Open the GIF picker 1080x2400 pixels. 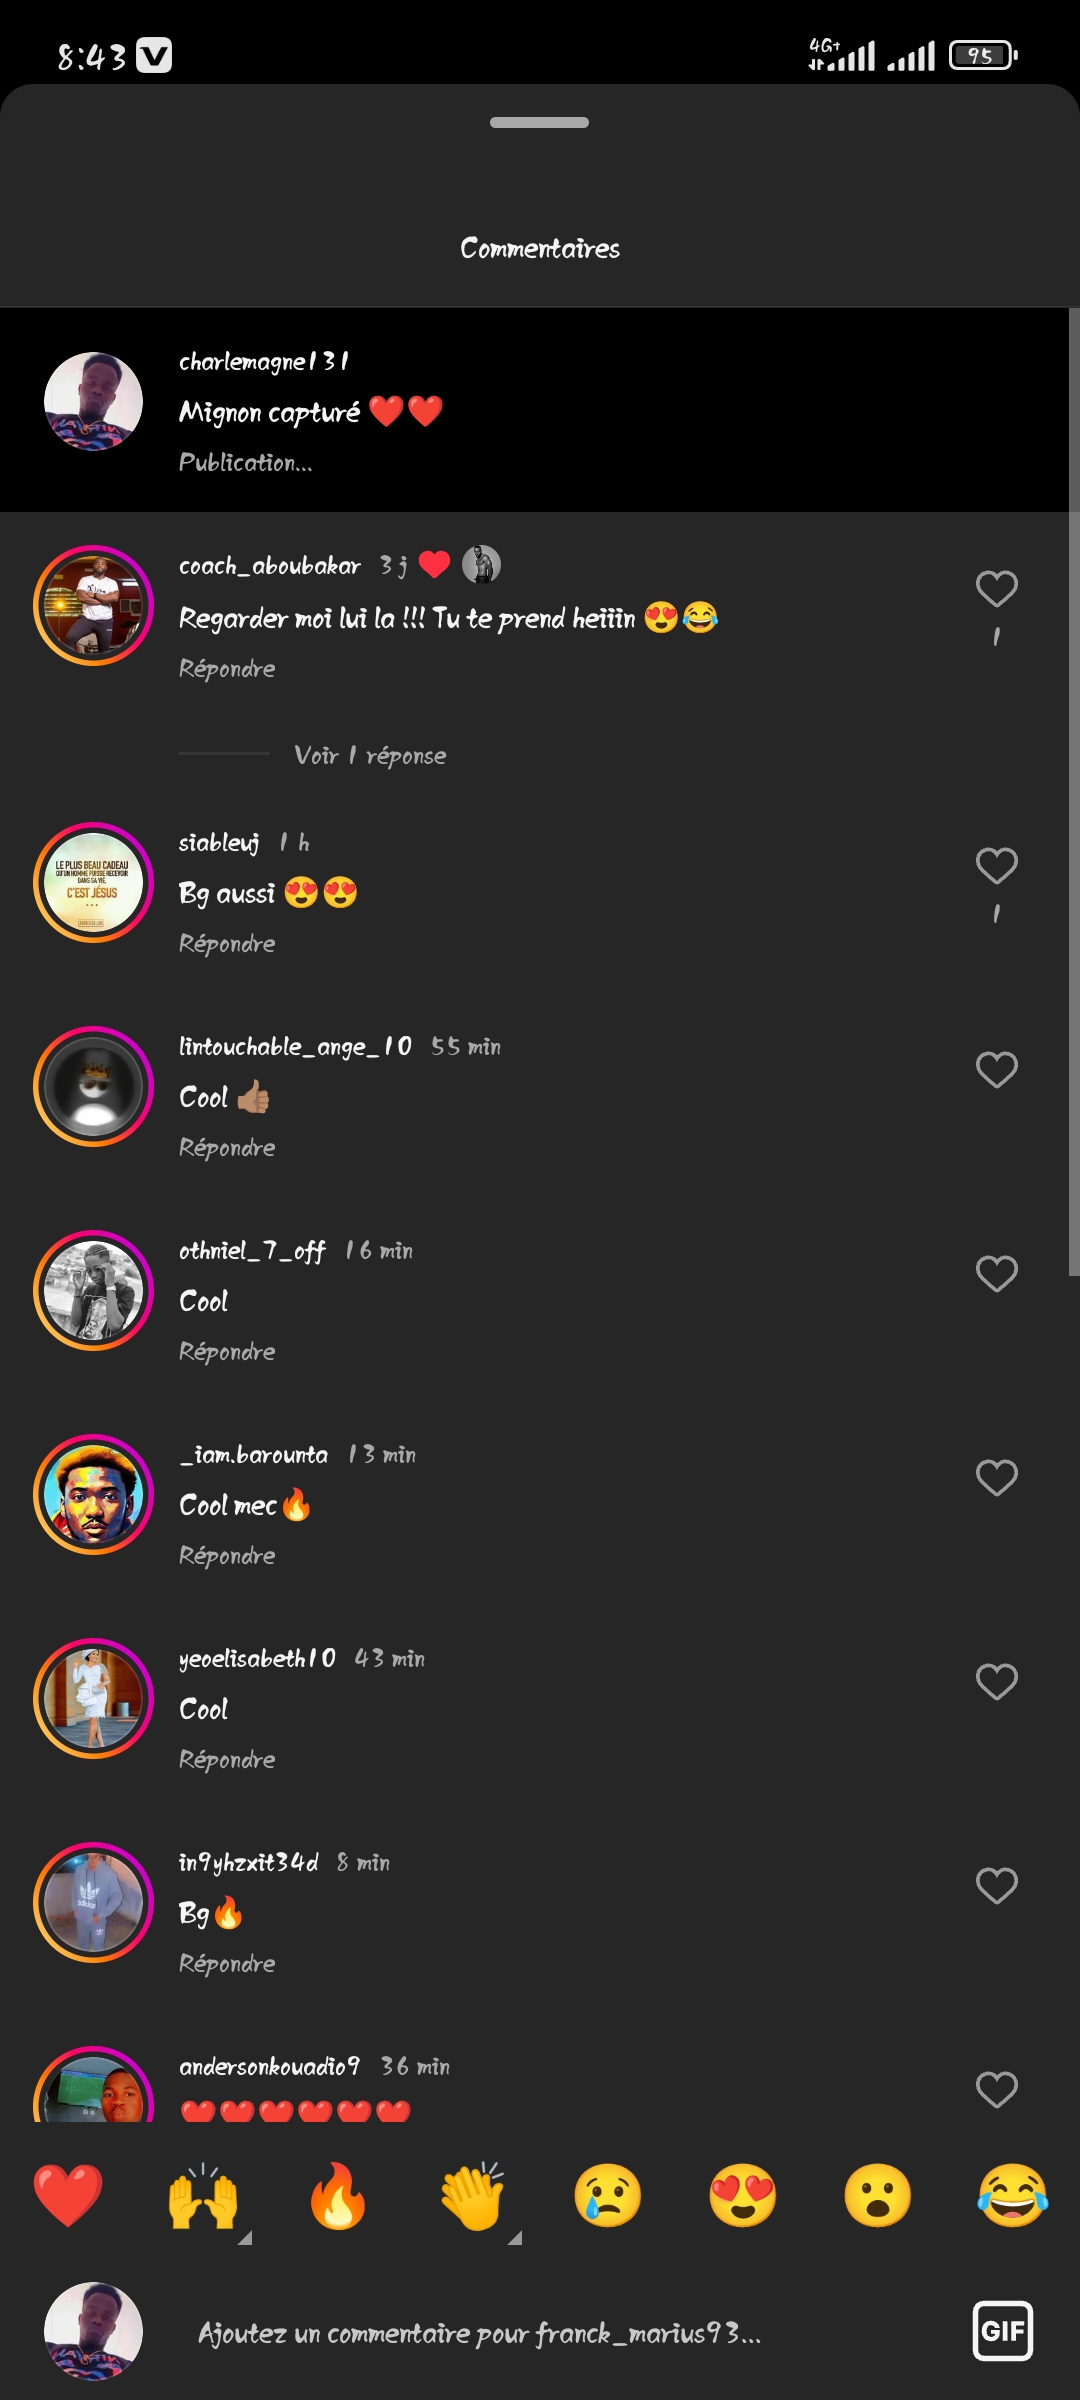(1003, 2331)
